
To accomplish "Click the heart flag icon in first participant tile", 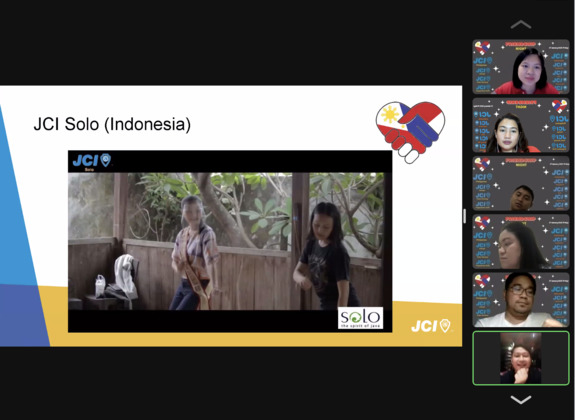I will coord(482,48).
